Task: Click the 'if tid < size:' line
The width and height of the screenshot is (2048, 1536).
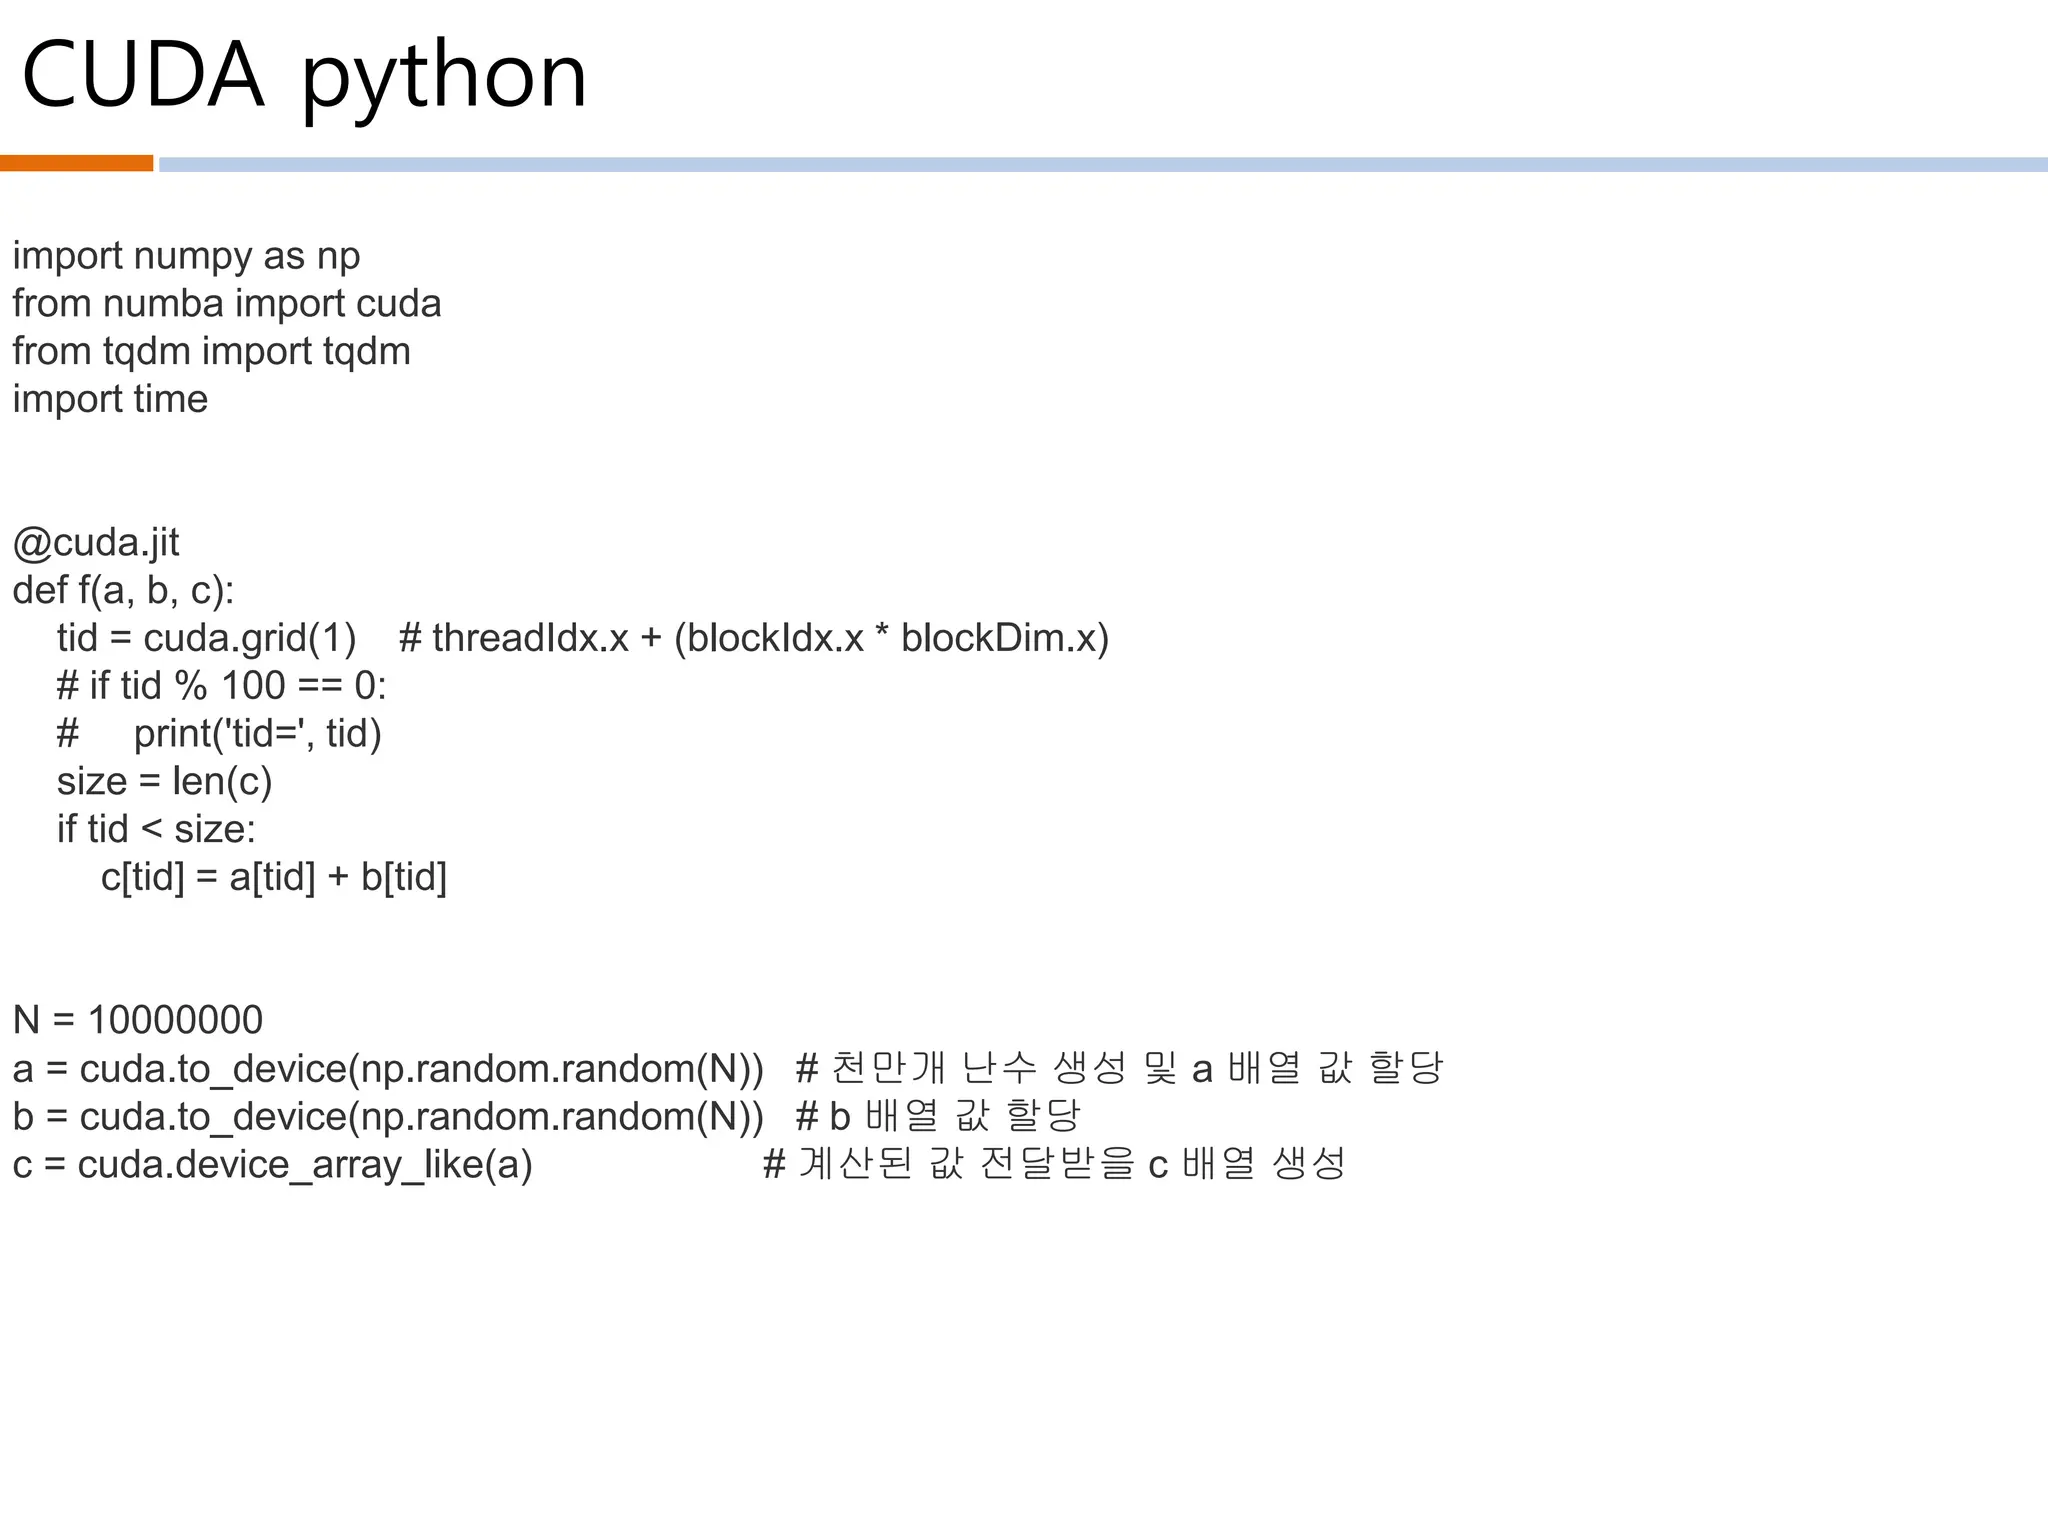Action: point(156,830)
